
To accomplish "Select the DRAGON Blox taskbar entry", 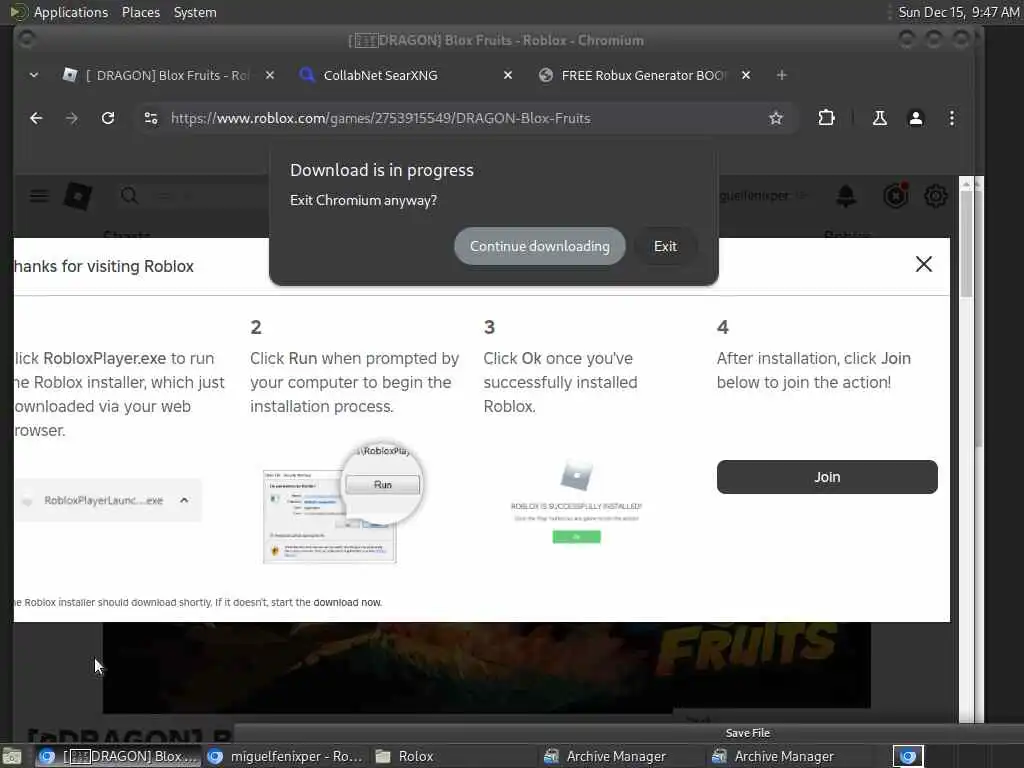I will click(118, 756).
